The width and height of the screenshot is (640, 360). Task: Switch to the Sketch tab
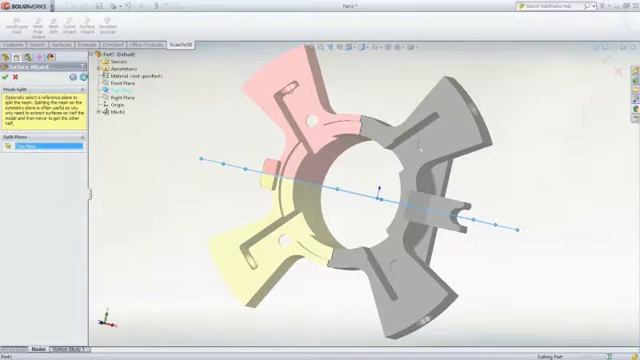(37, 45)
